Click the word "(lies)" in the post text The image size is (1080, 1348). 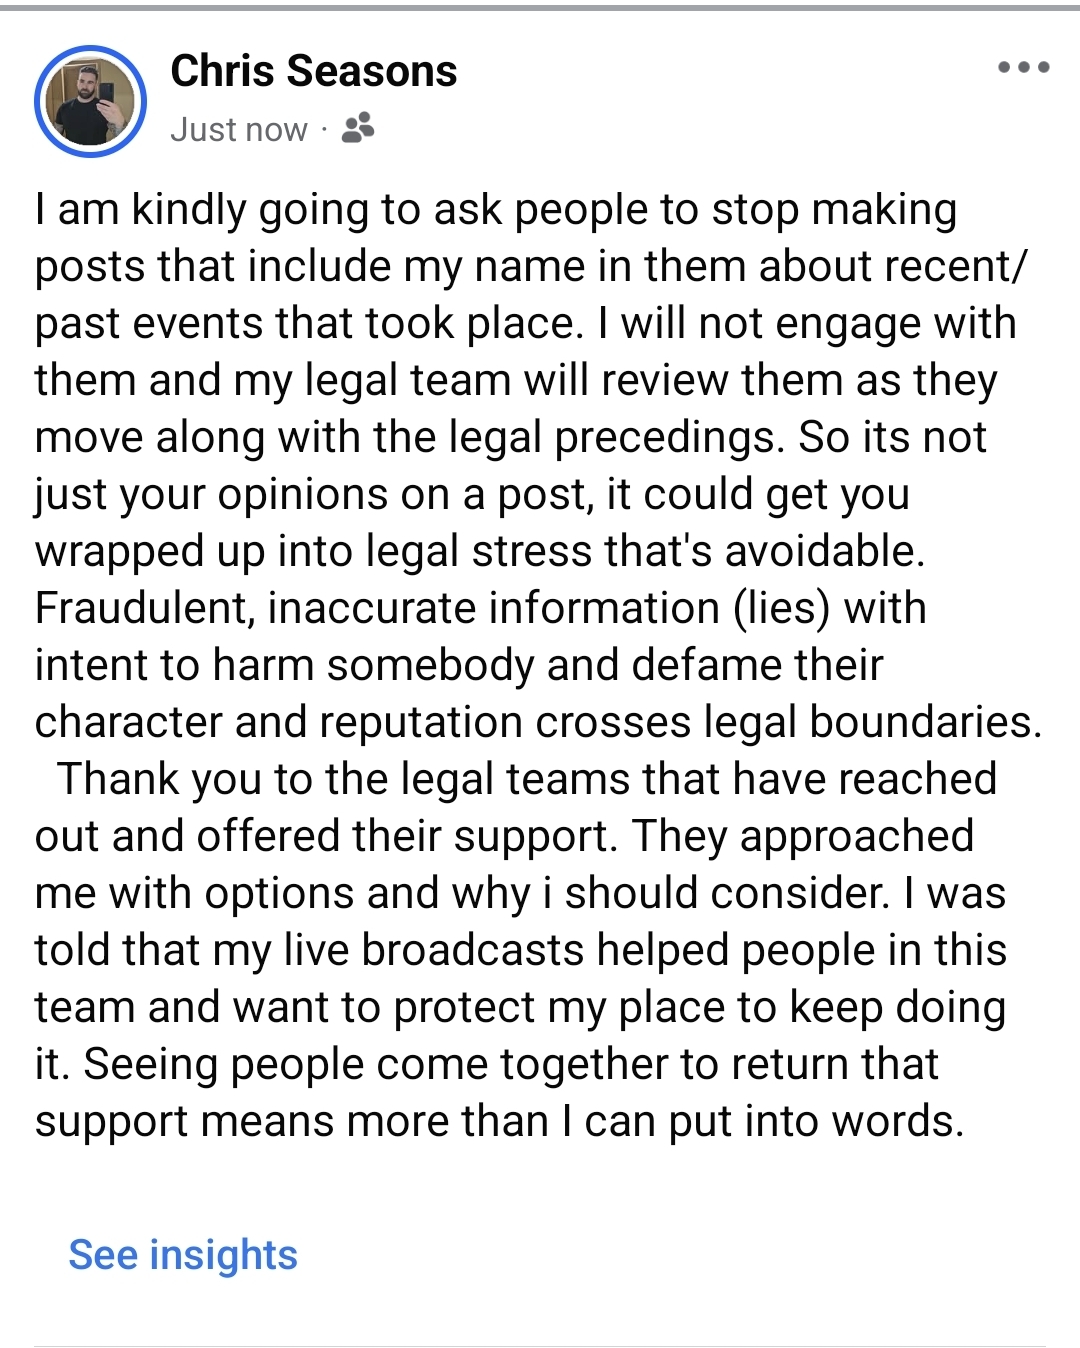pyautogui.click(x=783, y=608)
